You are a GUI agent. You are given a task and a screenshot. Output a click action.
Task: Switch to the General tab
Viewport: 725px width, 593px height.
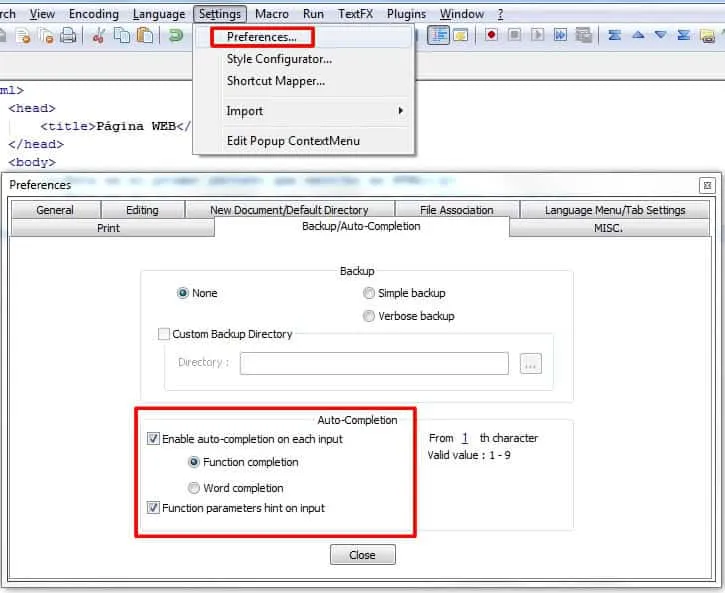click(55, 210)
